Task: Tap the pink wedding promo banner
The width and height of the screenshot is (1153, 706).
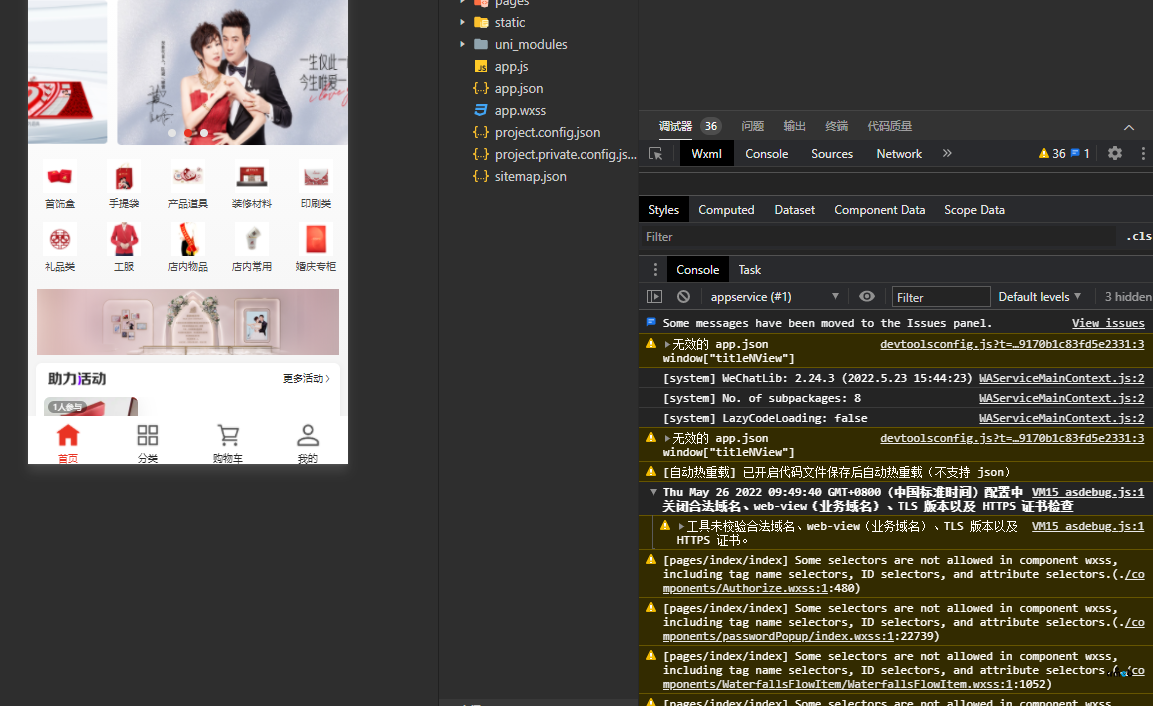Action: pos(188,322)
